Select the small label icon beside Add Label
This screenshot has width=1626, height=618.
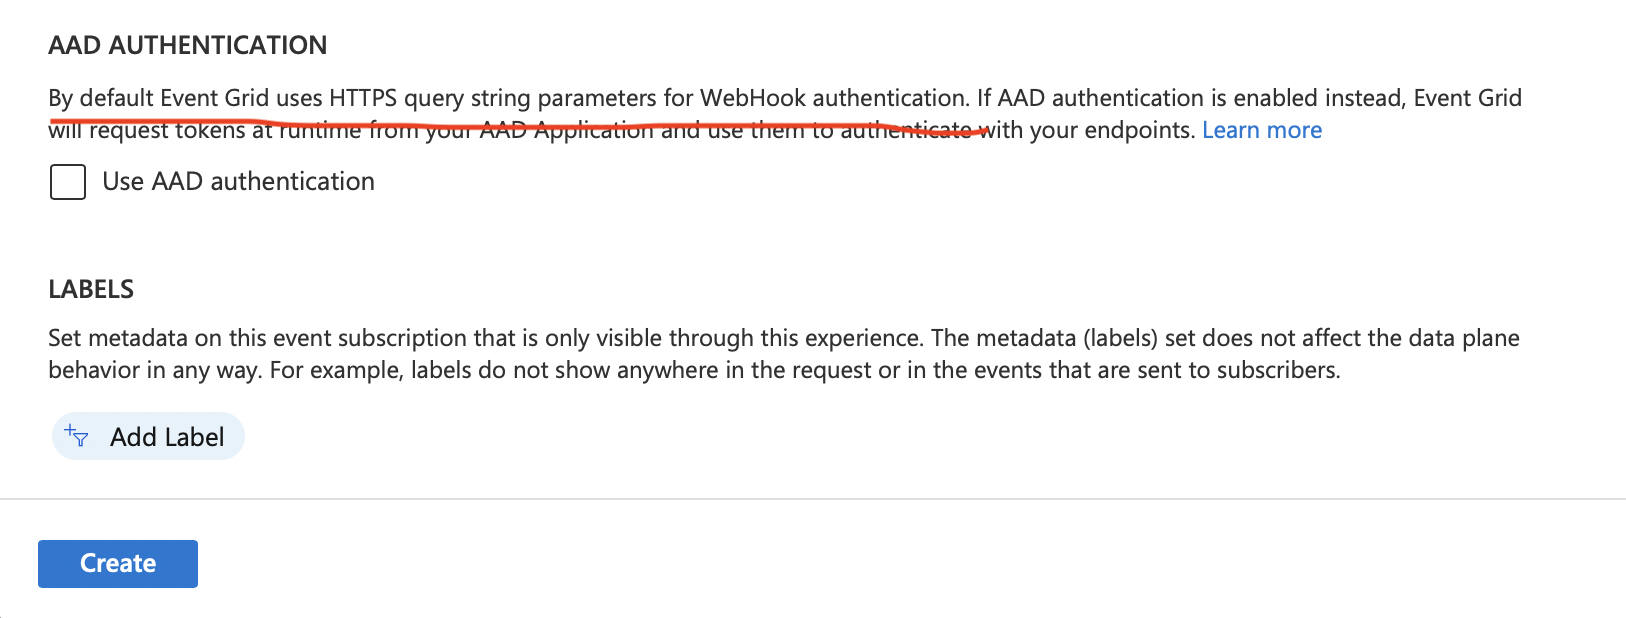tap(76, 437)
